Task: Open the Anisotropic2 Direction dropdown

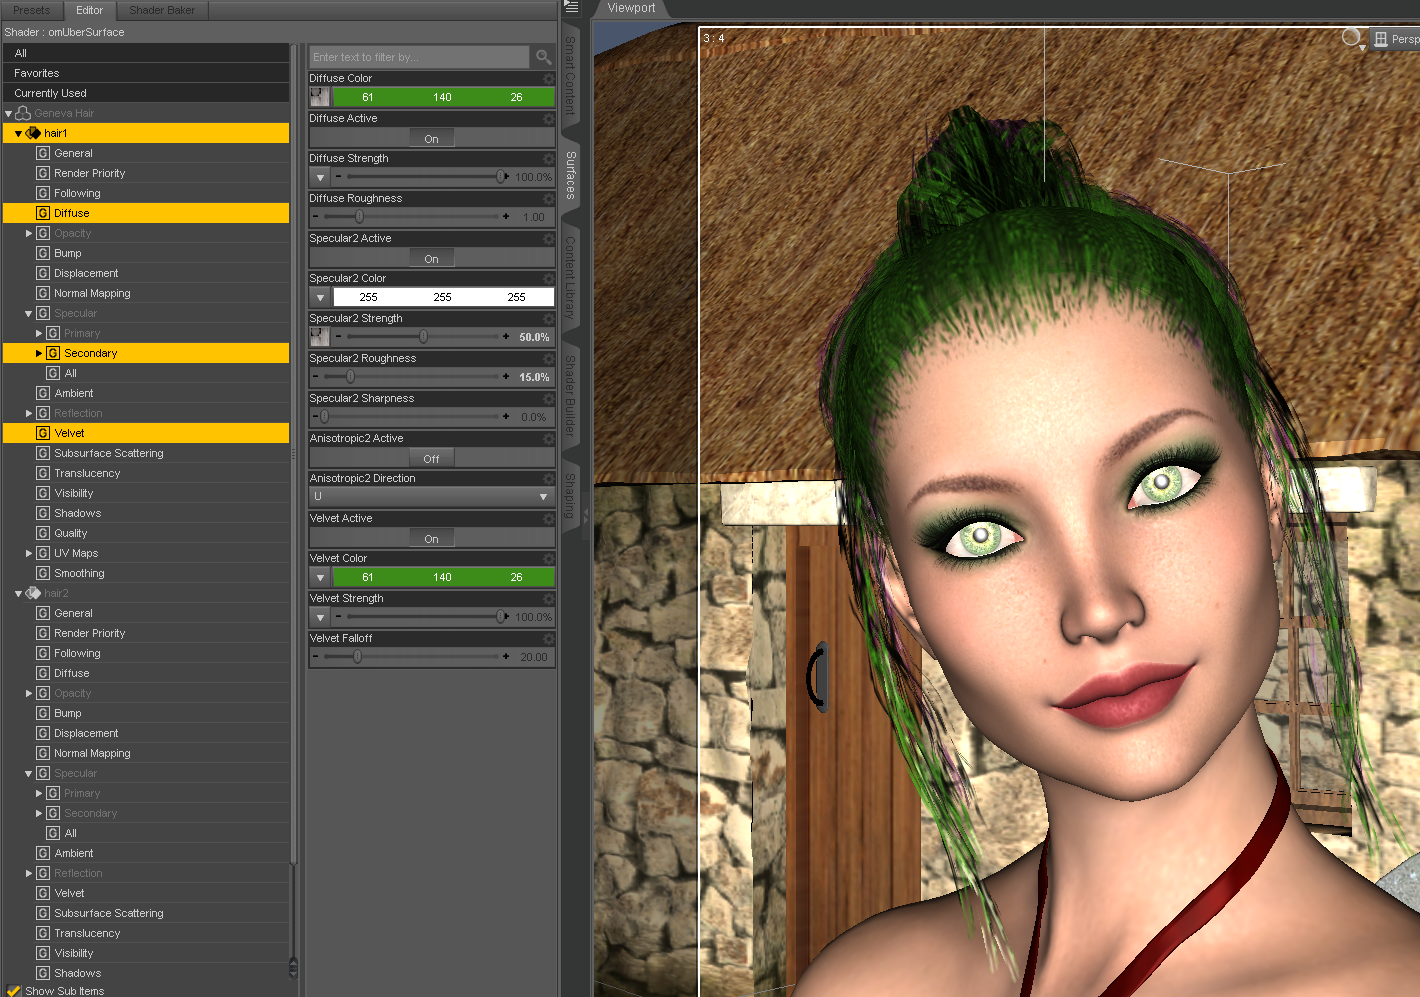Action: point(432,497)
